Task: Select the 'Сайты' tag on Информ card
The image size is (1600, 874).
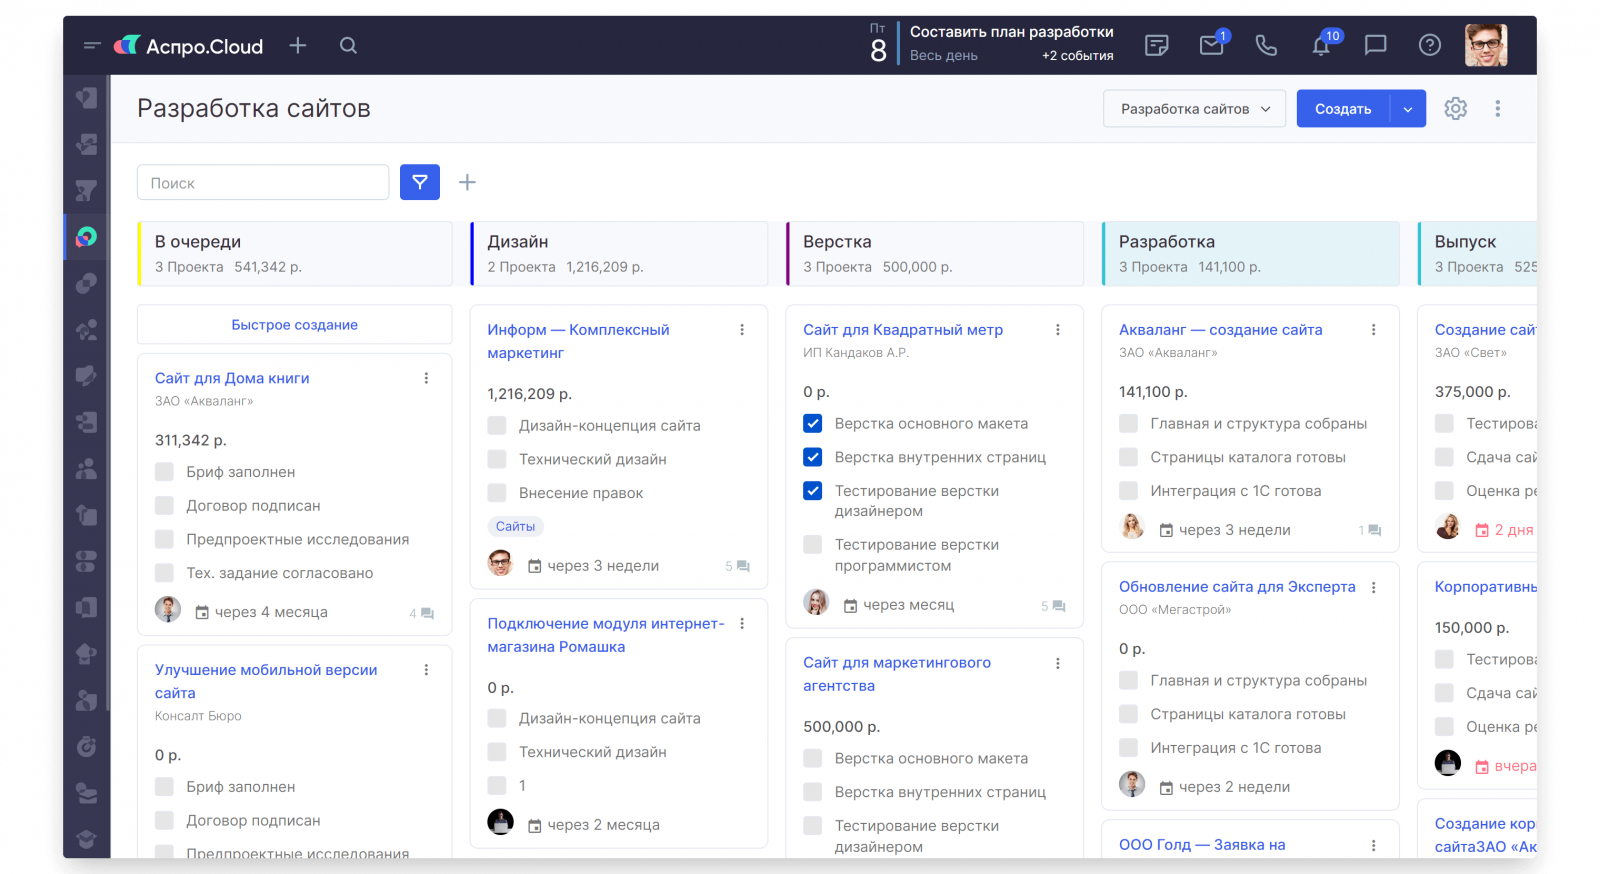Action: tap(515, 526)
